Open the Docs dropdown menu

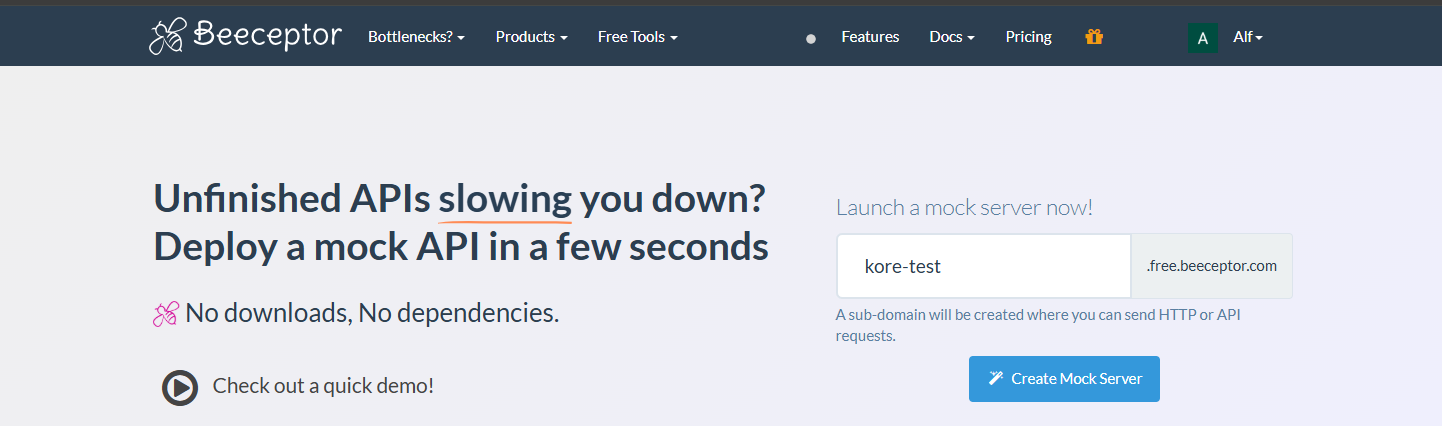click(x=951, y=37)
